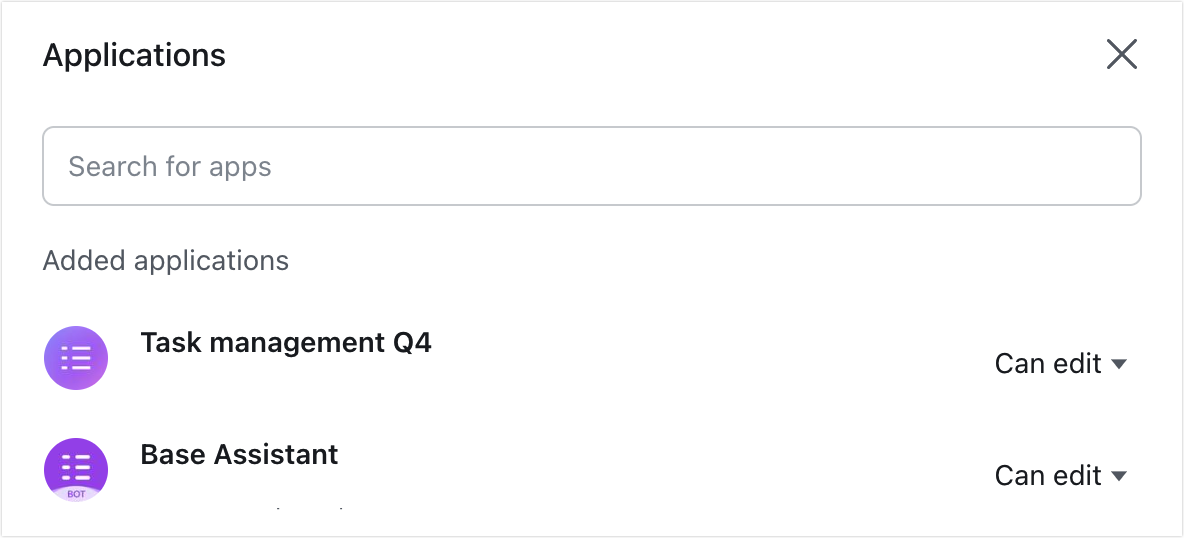Click the Added applications section label
This screenshot has width=1184, height=538.
pyautogui.click(x=165, y=261)
